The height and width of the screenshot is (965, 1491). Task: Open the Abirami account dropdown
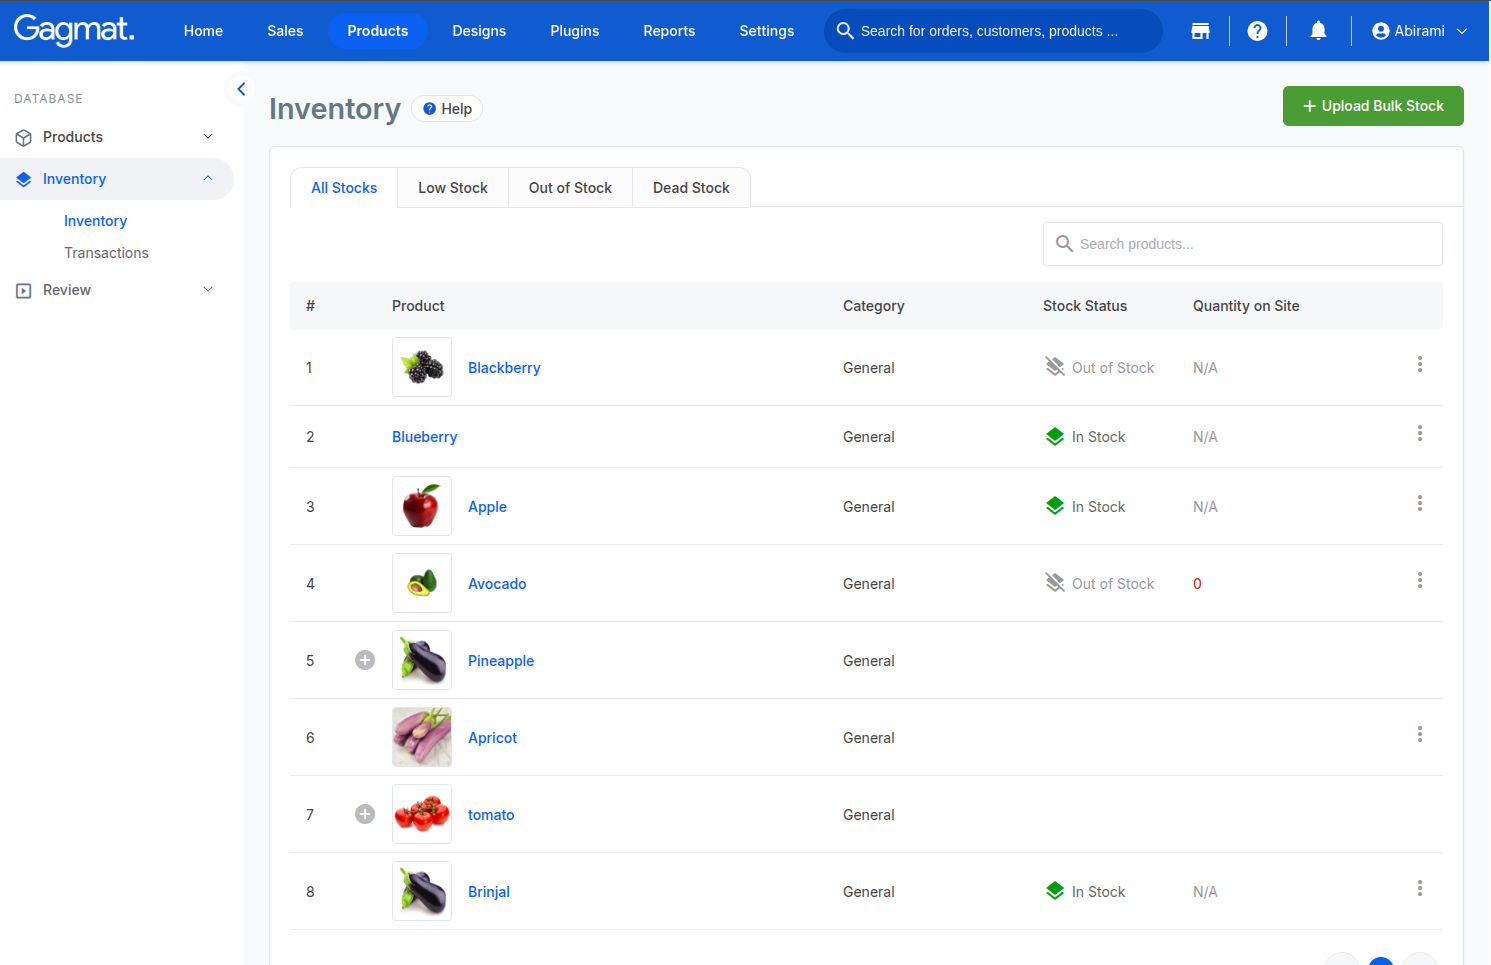pyautogui.click(x=1420, y=31)
